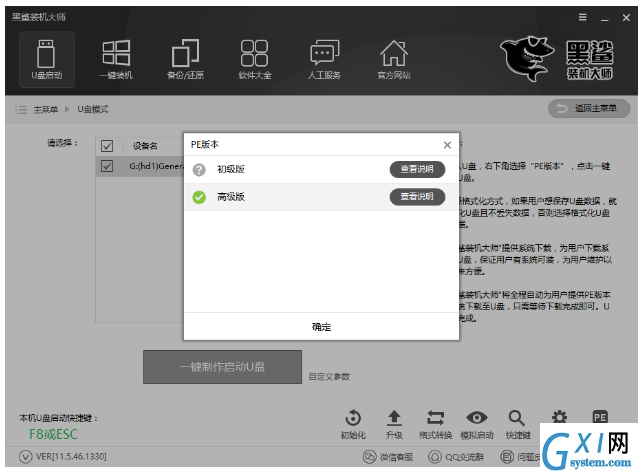Click the U盘模式 breadcrumb
Viewport: 638px width, 471px height.
coord(93,109)
